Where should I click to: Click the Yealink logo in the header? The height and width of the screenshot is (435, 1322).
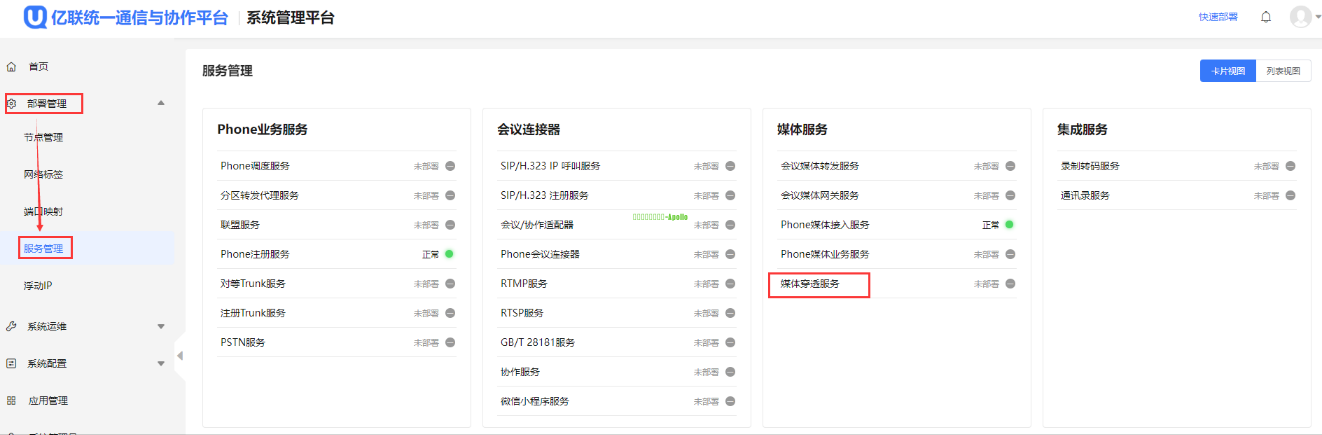point(37,18)
